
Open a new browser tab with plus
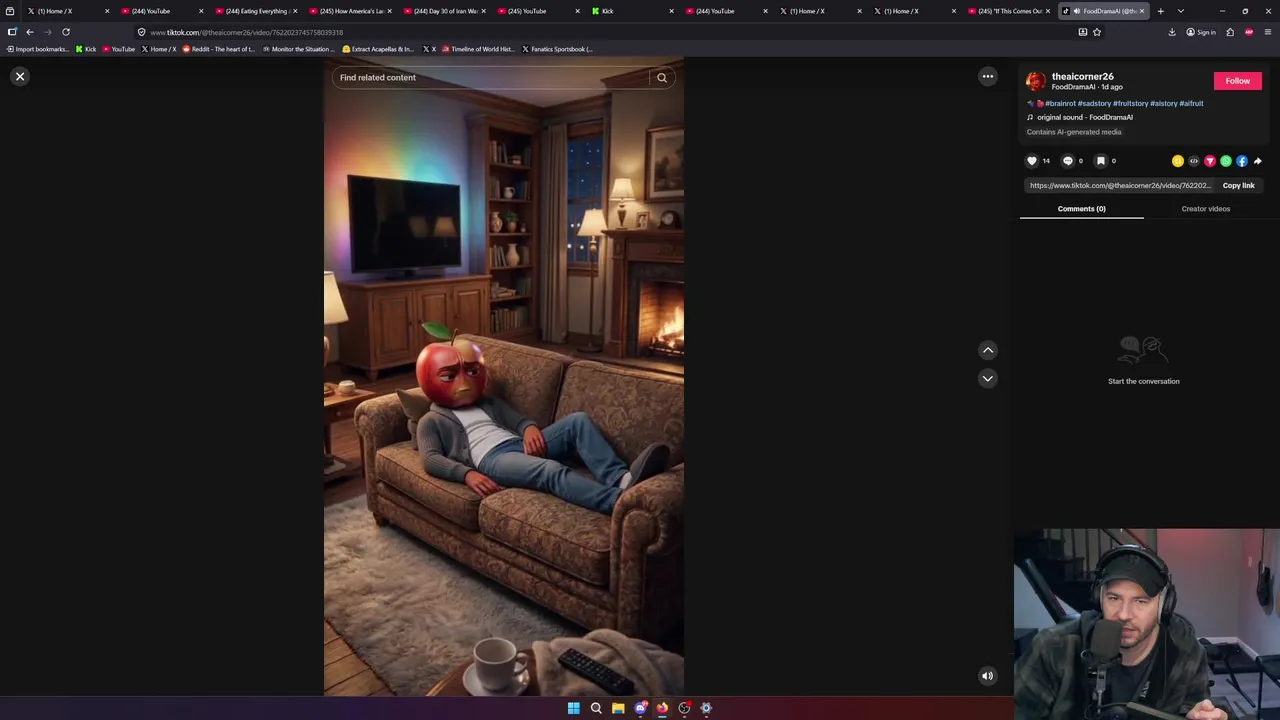tap(1161, 11)
